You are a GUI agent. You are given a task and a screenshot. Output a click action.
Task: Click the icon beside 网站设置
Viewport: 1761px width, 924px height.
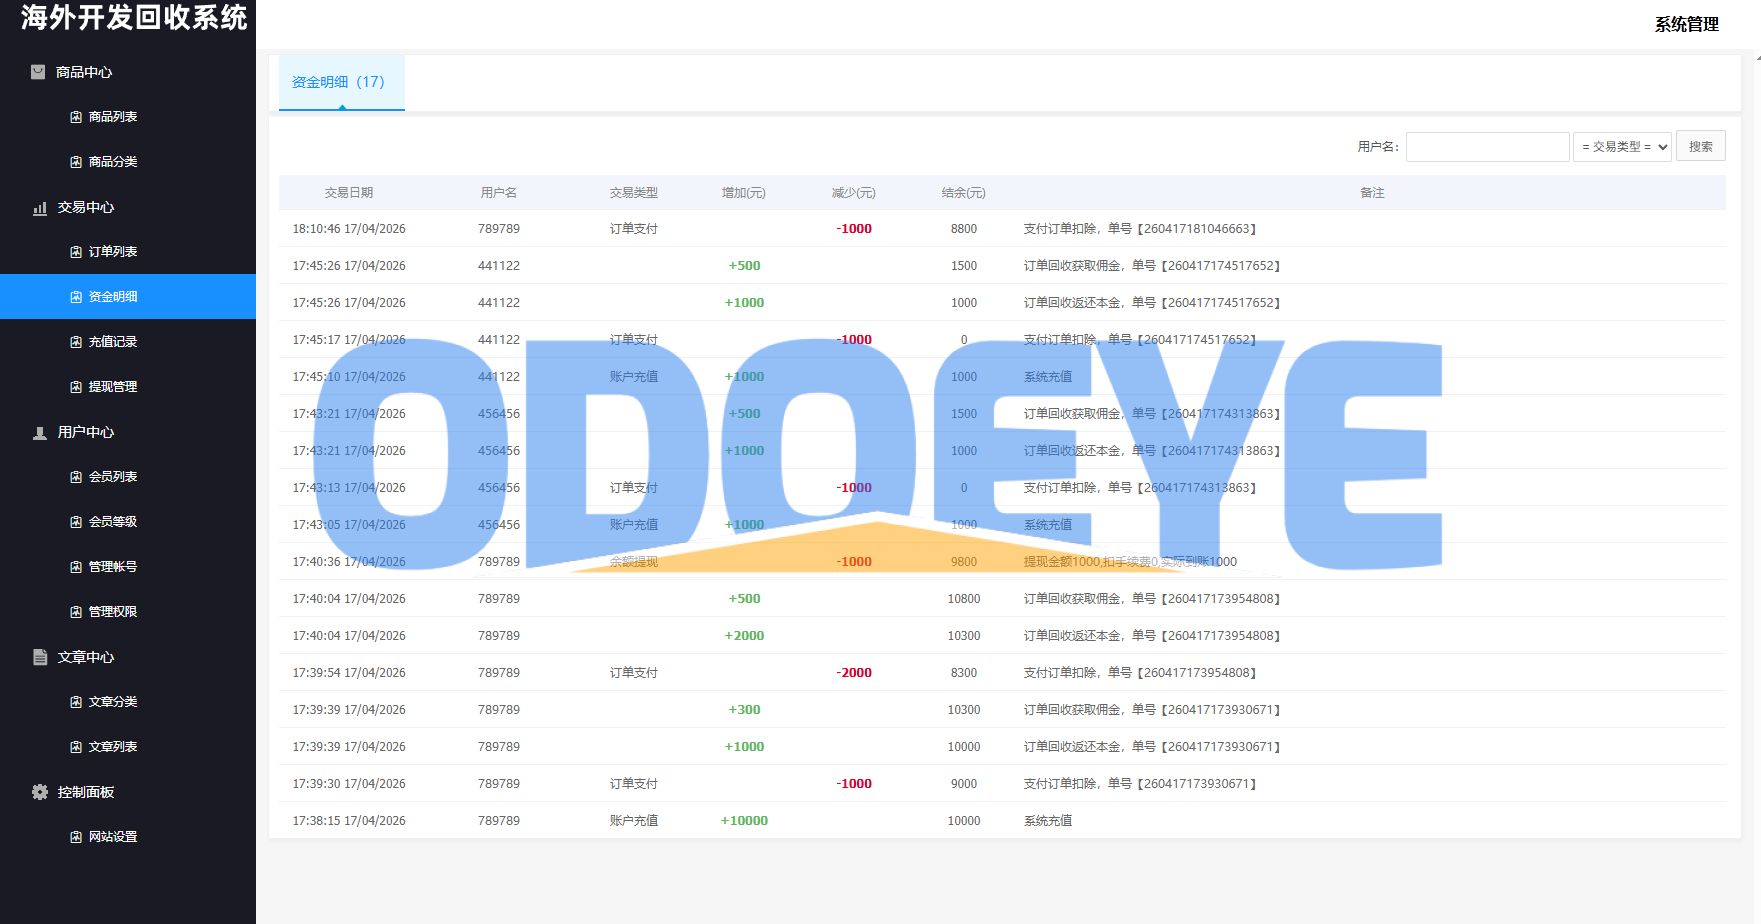tap(76, 837)
